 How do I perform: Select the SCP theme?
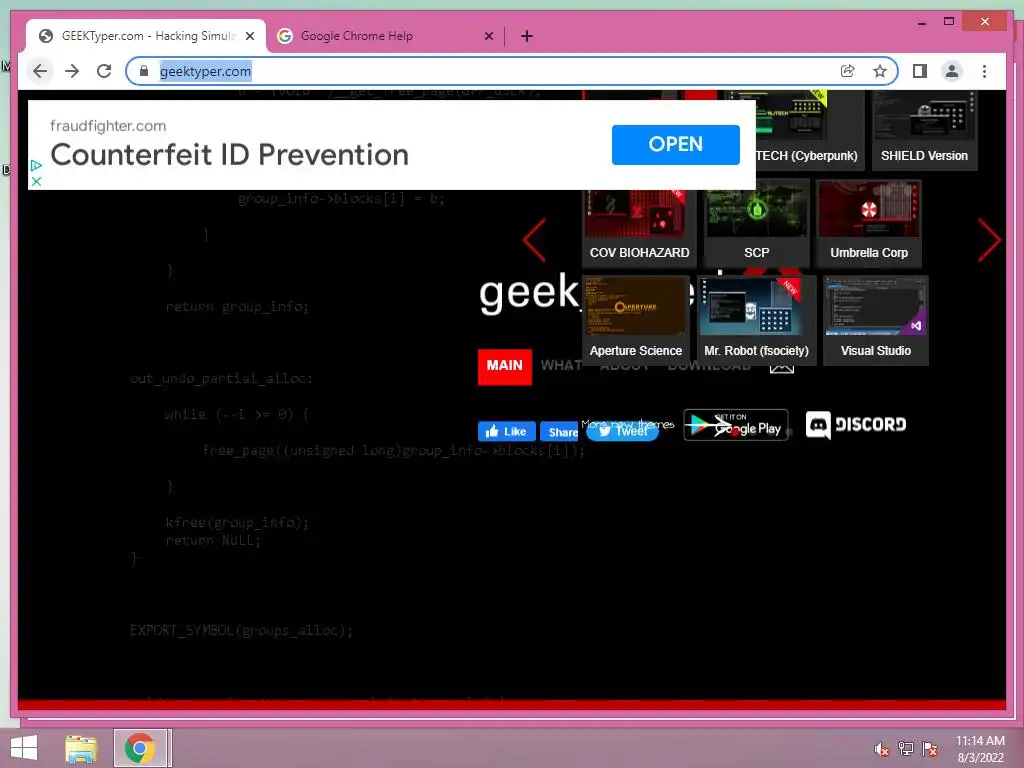[x=756, y=223]
